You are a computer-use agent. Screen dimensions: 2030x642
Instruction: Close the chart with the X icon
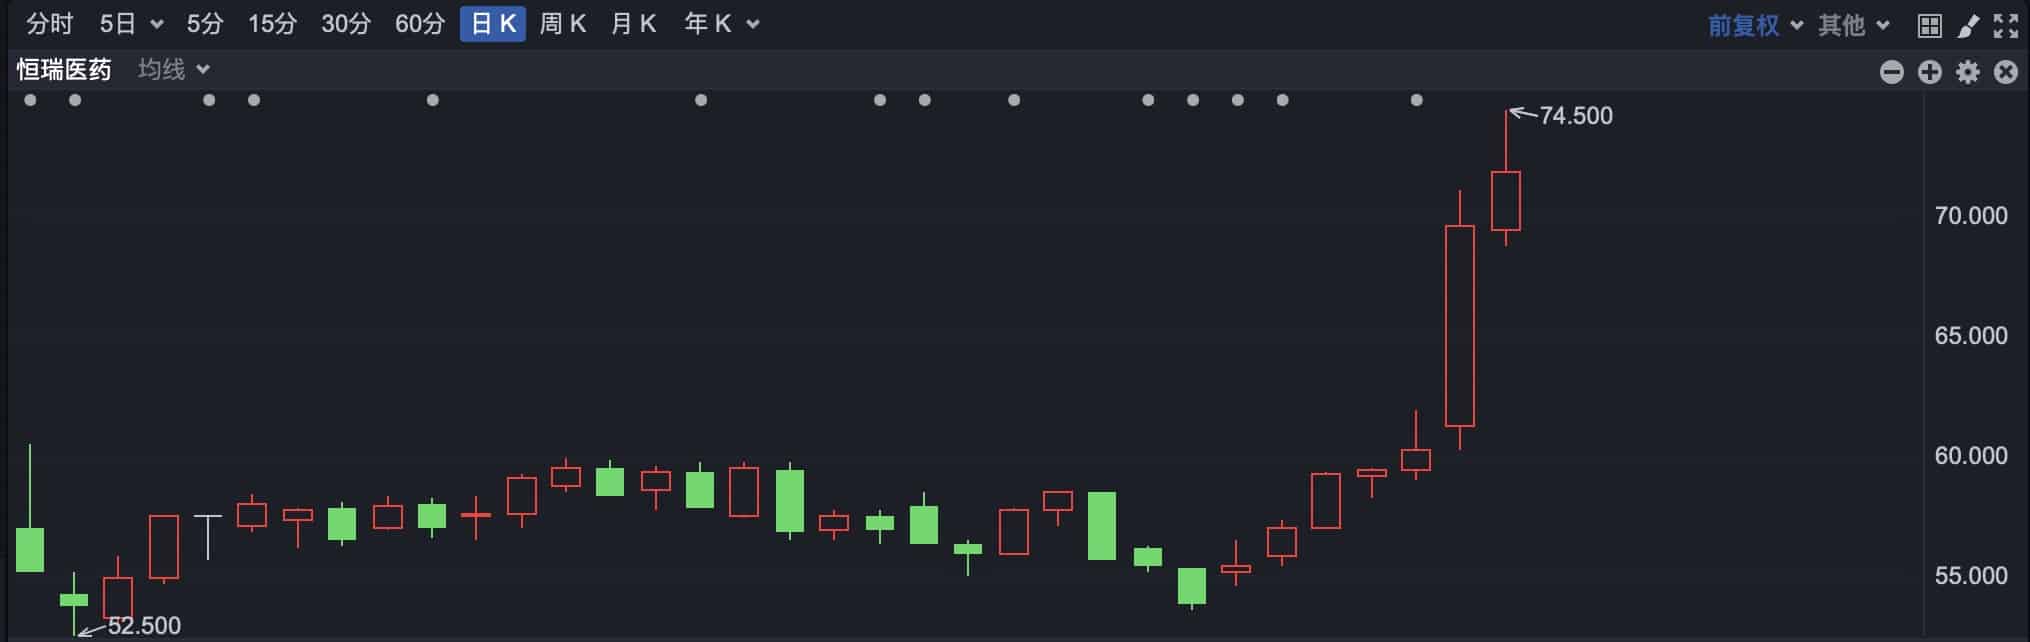[x=2005, y=71]
